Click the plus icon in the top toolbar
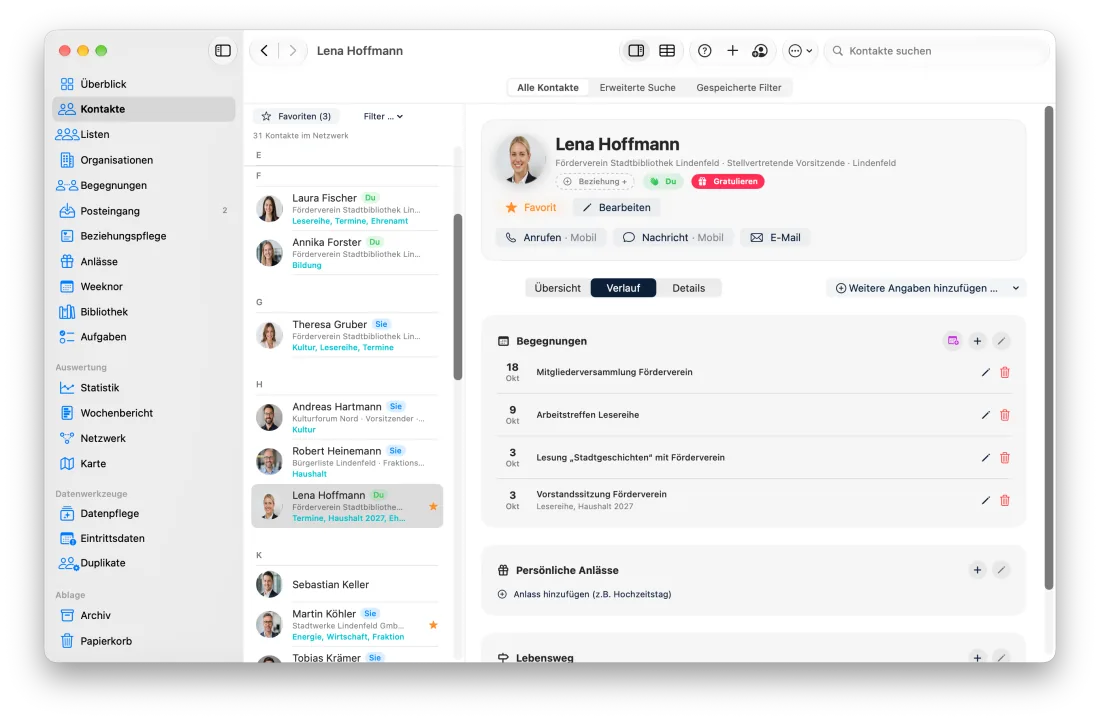 732,50
